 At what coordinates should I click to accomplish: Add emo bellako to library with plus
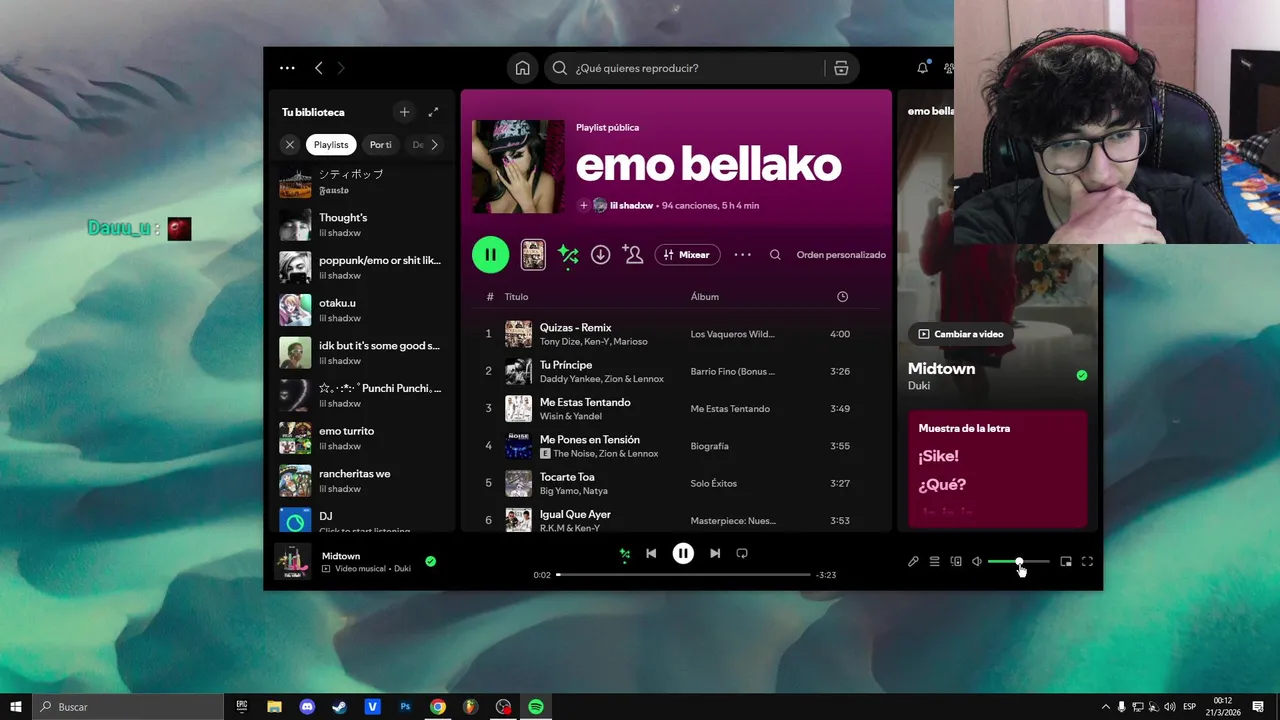(x=584, y=205)
